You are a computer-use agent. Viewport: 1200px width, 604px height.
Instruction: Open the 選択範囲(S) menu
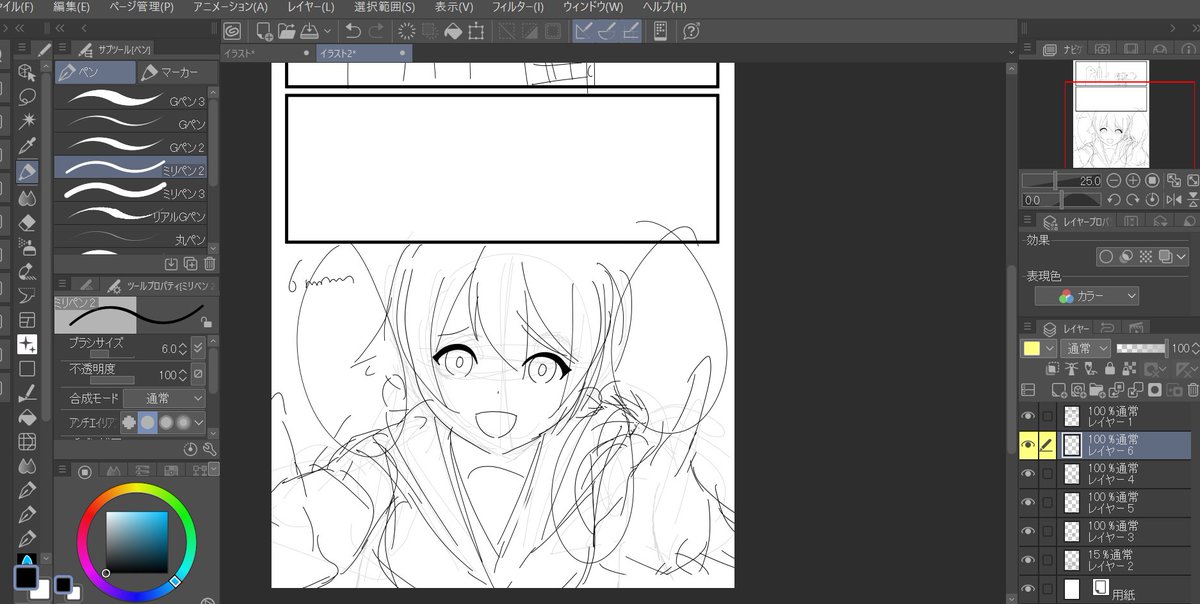coord(384,7)
